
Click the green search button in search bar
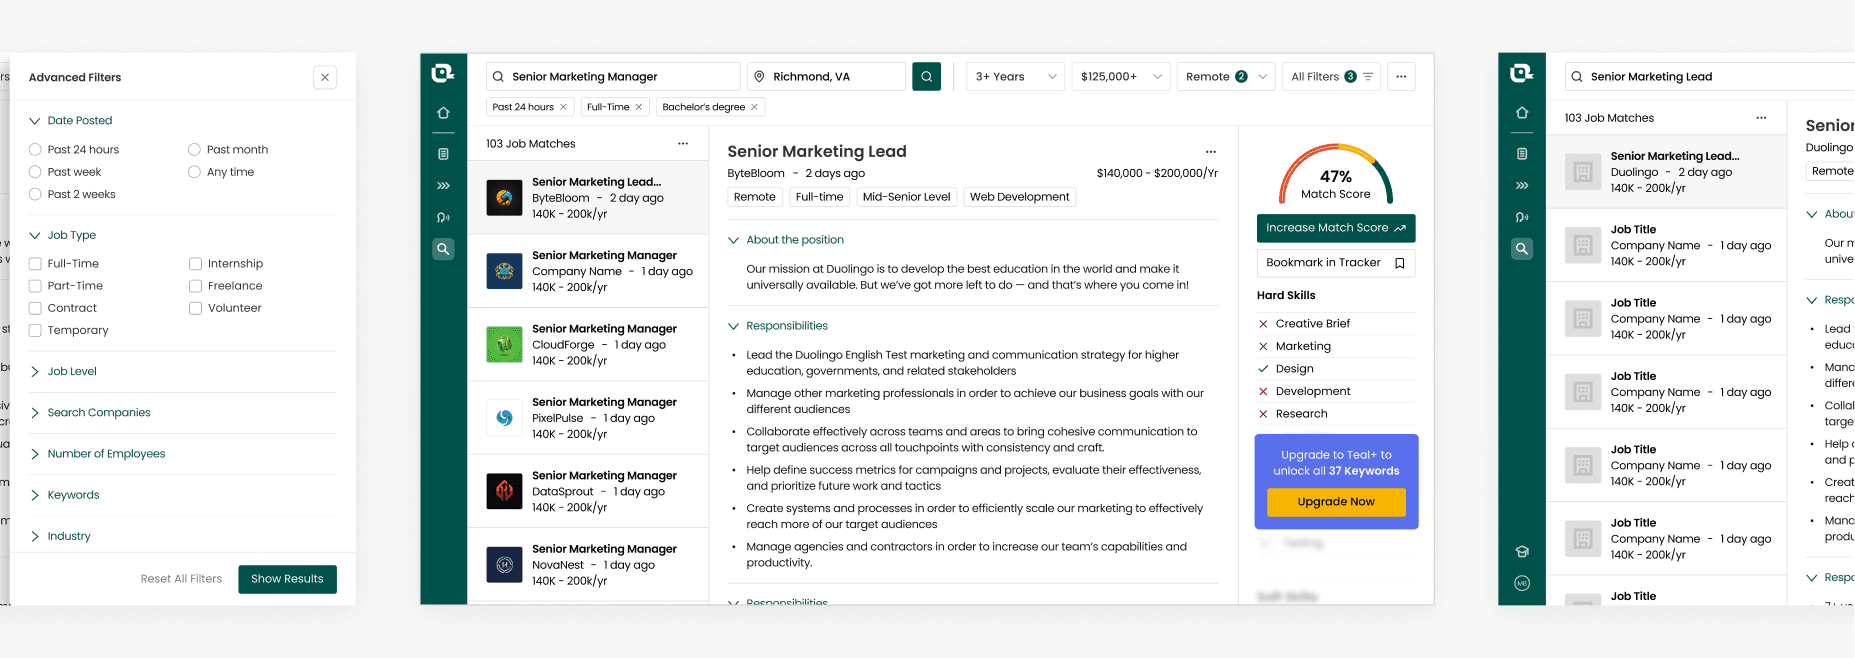926,77
